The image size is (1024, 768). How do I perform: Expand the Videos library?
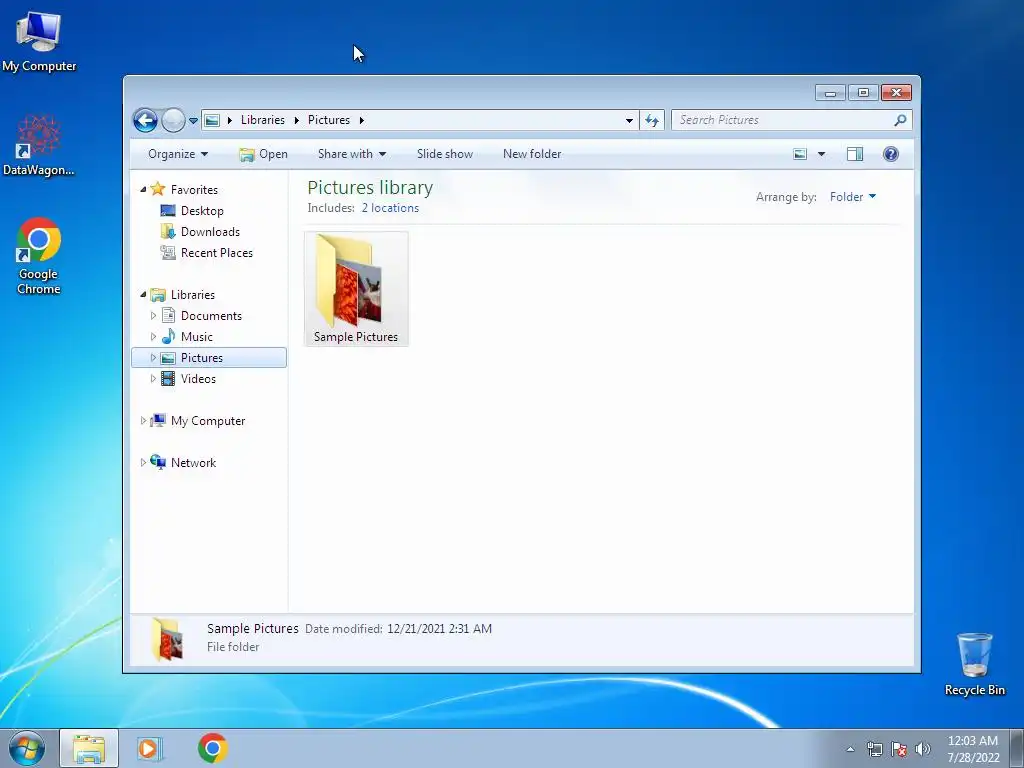point(153,379)
